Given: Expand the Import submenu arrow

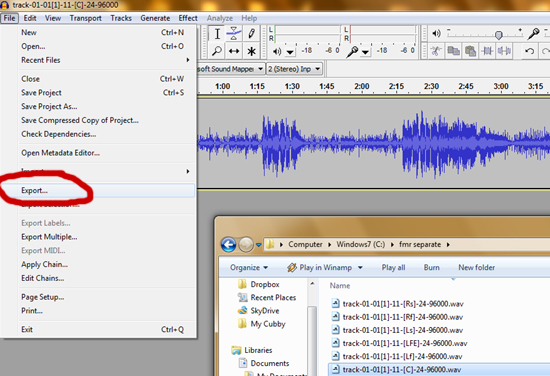Looking at the screenshot, I should pyautogui.click(x=188, y=171).
